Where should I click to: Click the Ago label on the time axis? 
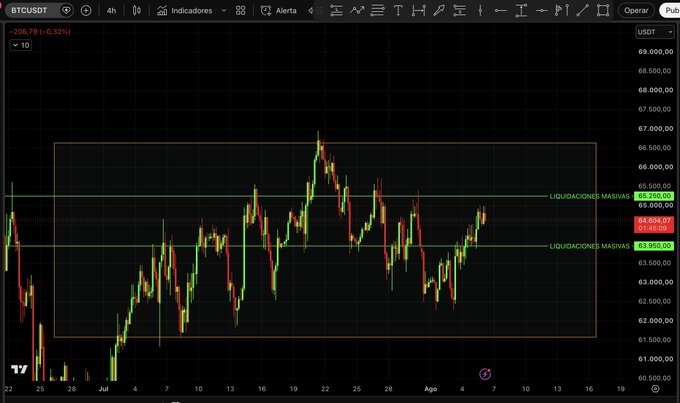[431, 389]
